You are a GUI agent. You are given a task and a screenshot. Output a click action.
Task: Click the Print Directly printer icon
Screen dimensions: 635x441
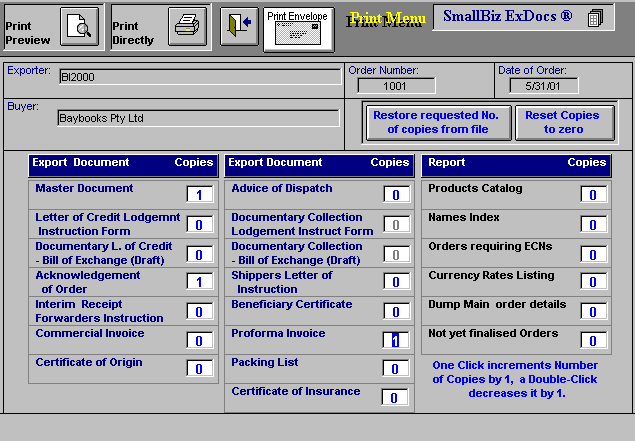pyautogui.click(x=186, y=27)
